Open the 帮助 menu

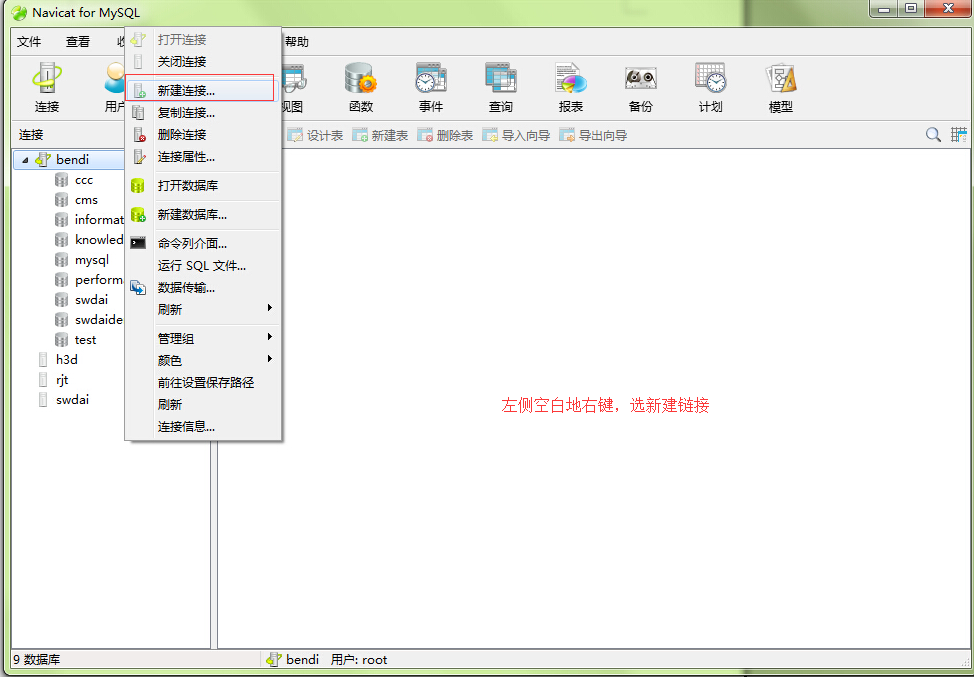(x=296, y=42)
